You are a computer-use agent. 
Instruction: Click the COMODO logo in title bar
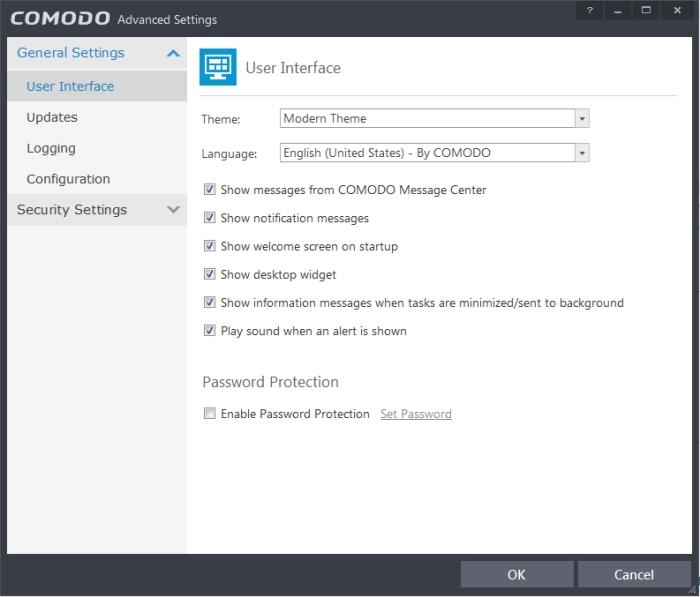(x=60, y=18)
